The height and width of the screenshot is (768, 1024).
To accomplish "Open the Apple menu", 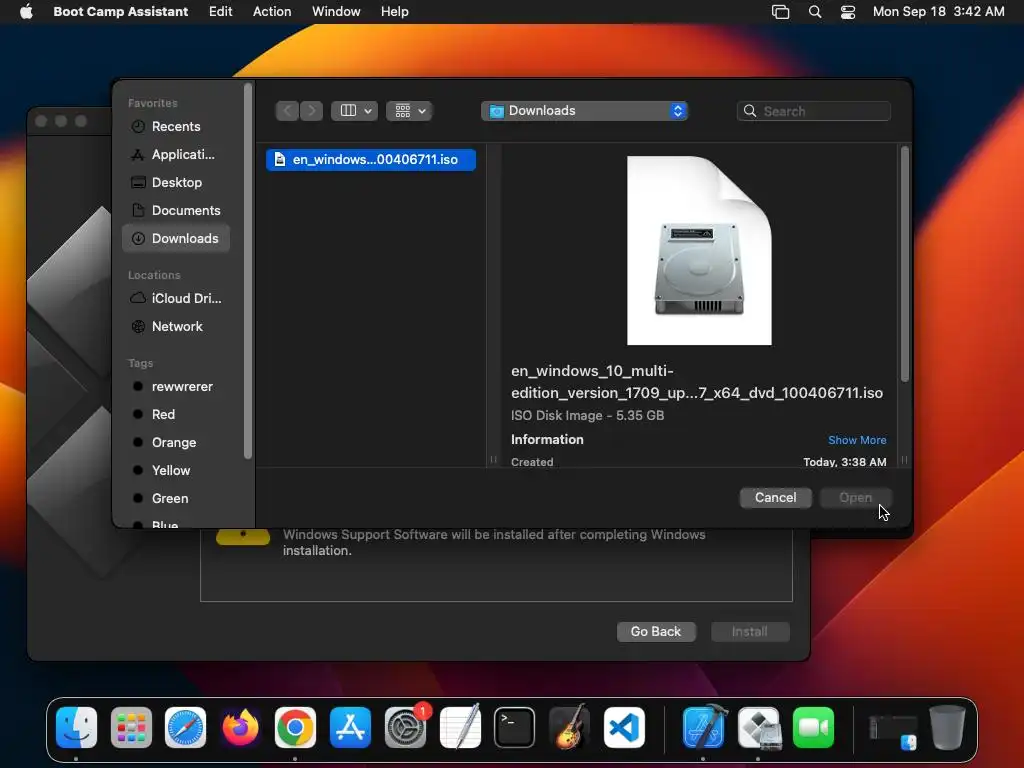I will (x=26, y=11).
